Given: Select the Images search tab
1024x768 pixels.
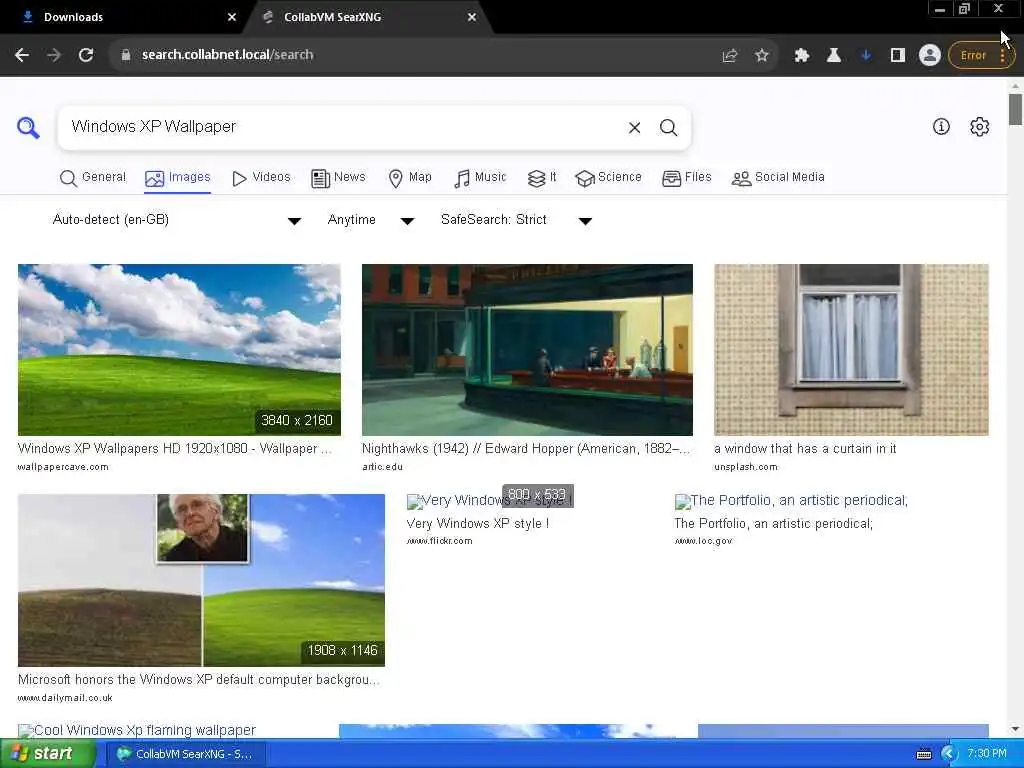Looking at the screenshot, I should 178,178.
